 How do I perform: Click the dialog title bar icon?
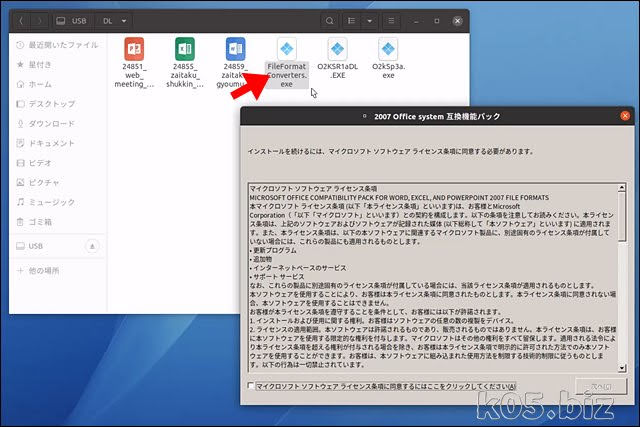pos(364,116)
